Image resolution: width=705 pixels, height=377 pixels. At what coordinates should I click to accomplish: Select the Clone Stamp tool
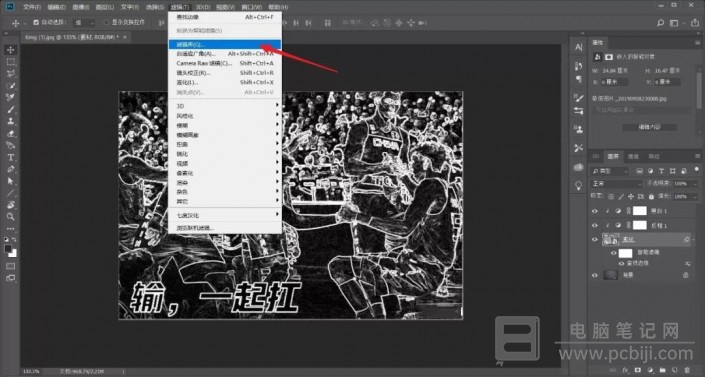[x=11, y=121]
